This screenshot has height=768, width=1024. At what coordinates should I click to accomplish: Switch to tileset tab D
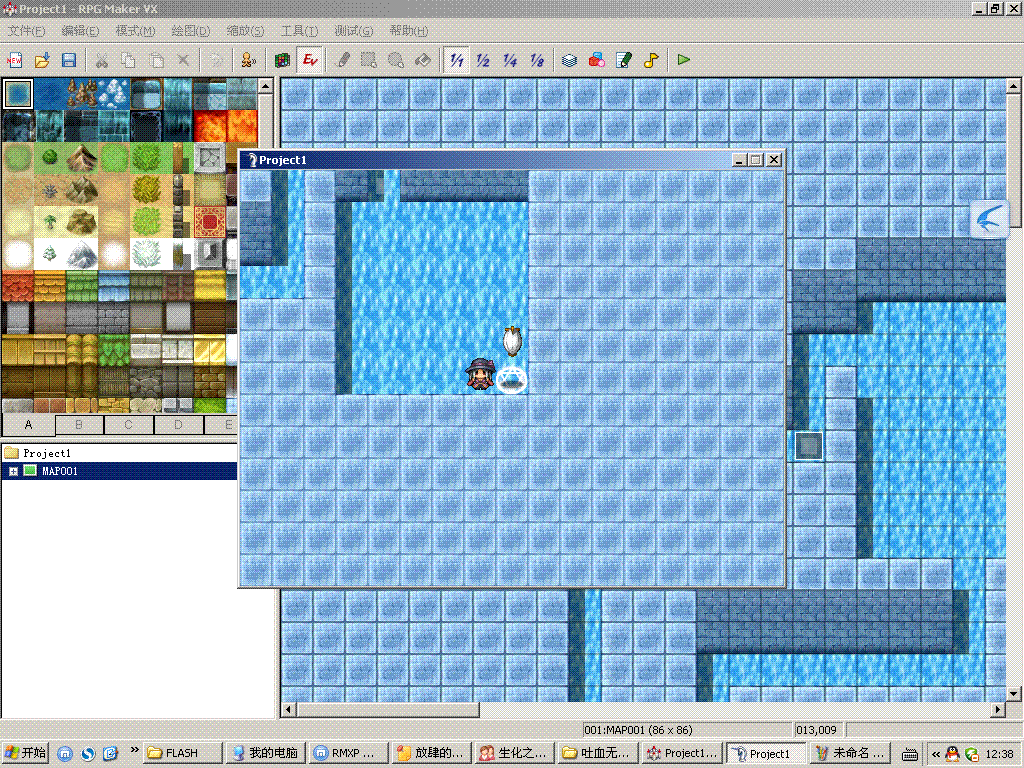(178, 424)
